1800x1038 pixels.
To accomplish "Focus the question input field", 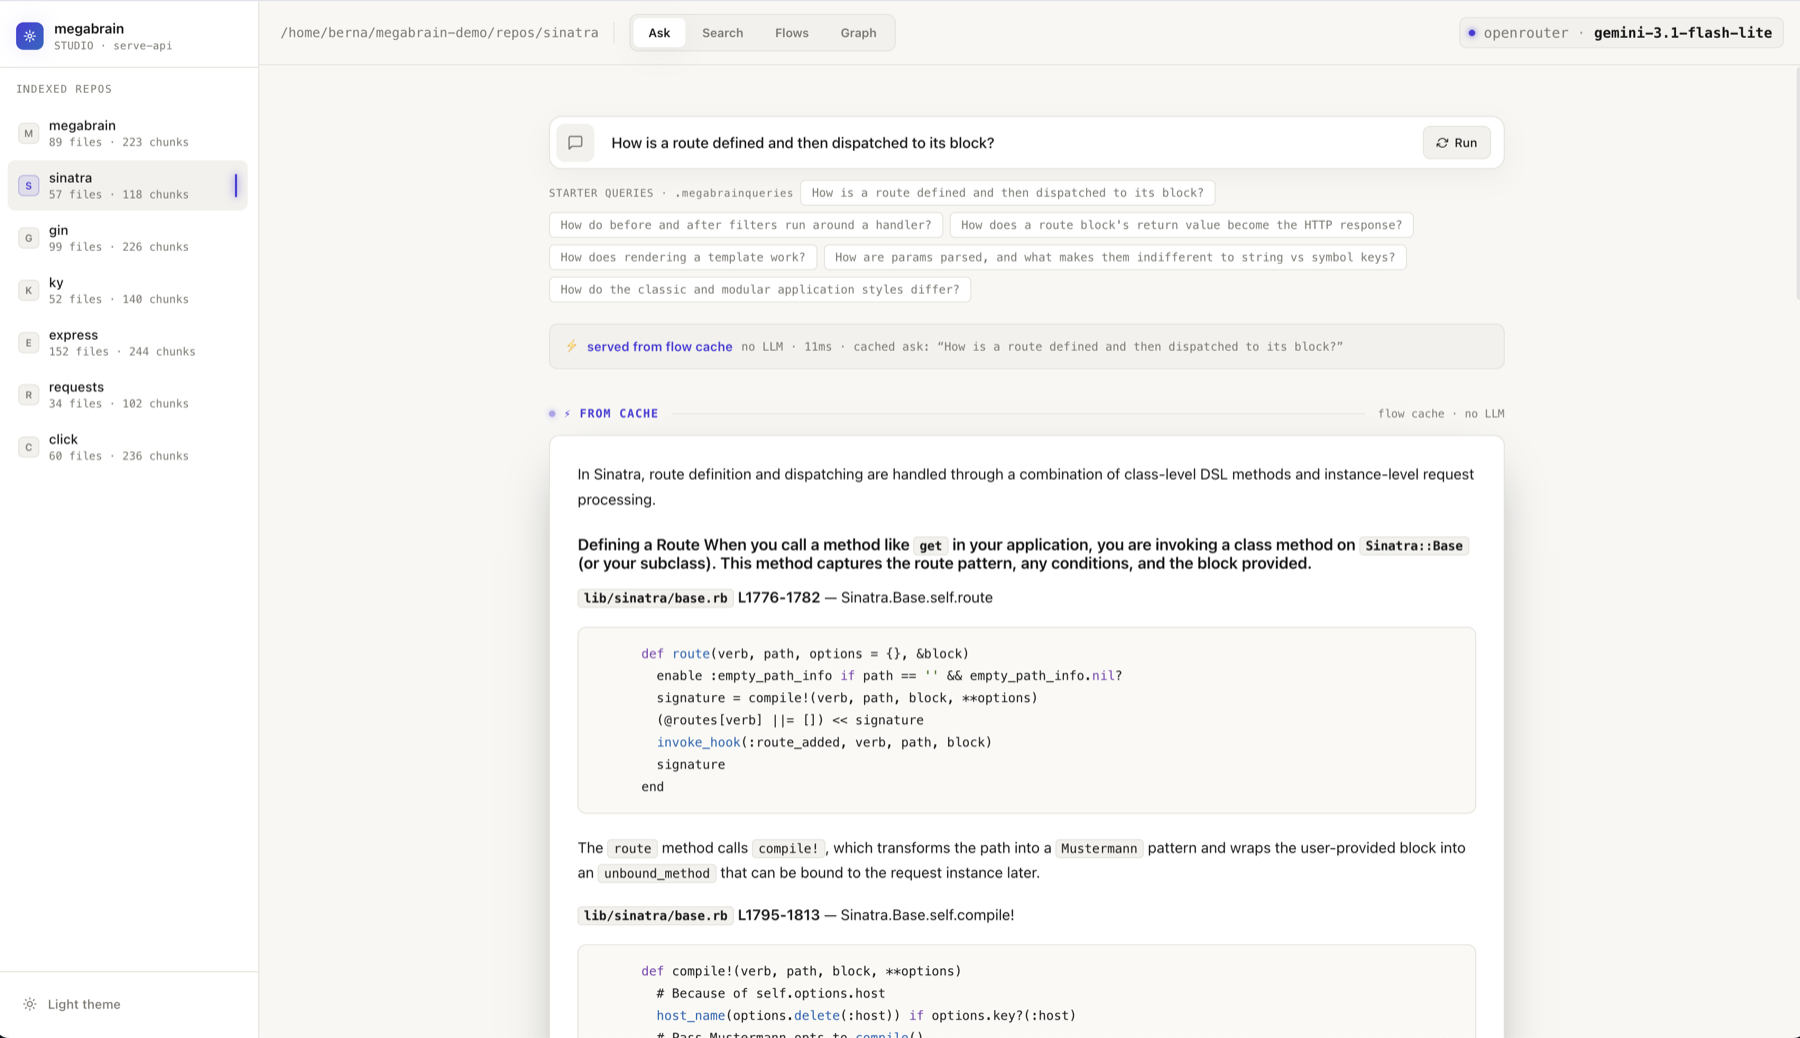I will pyautogui.click(x=1010, y=143).
